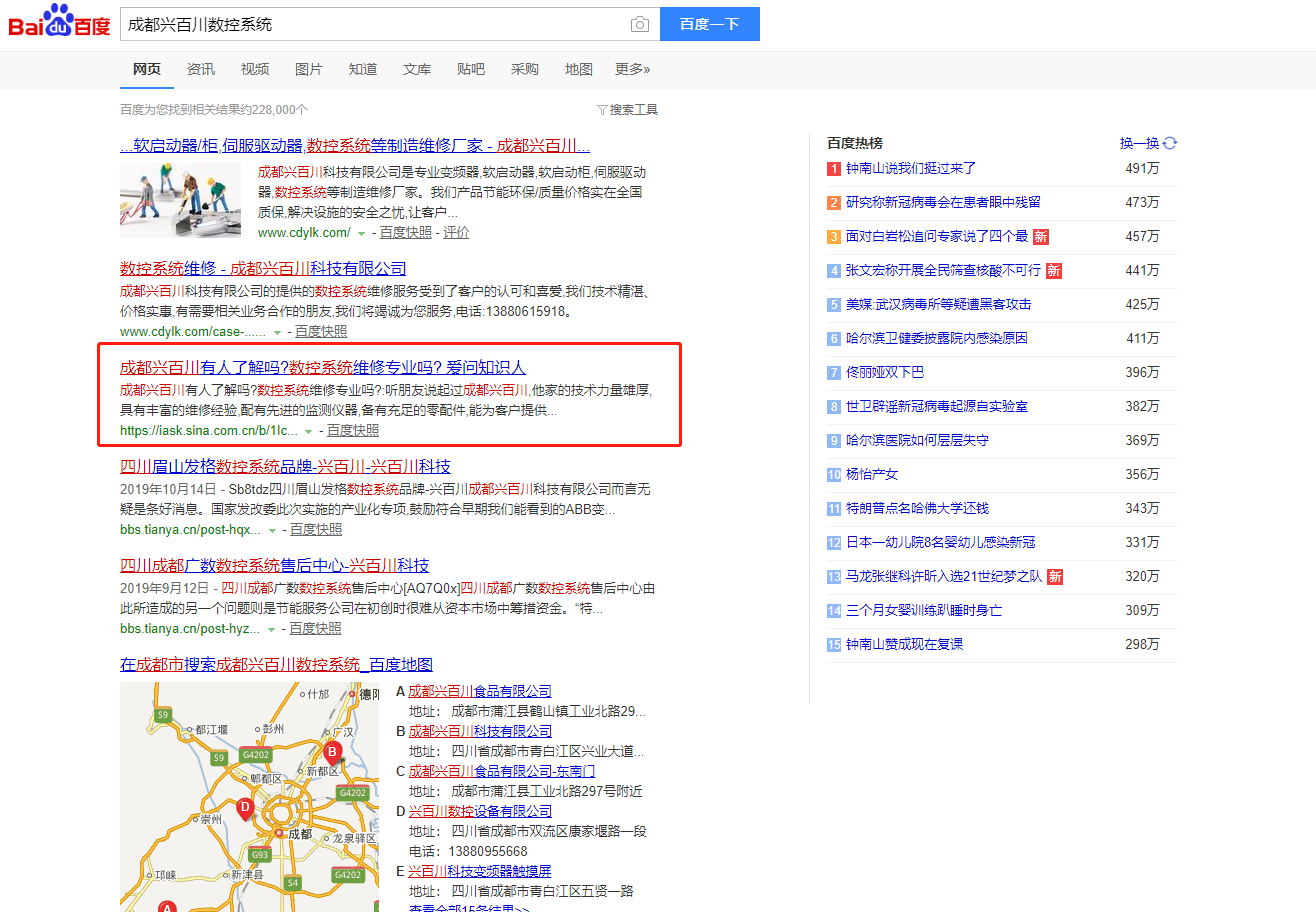Open the 百度地图 search result title
The width and height of the screenshot is (1316, 912).
pyautogui.click(x=276, y=664)
